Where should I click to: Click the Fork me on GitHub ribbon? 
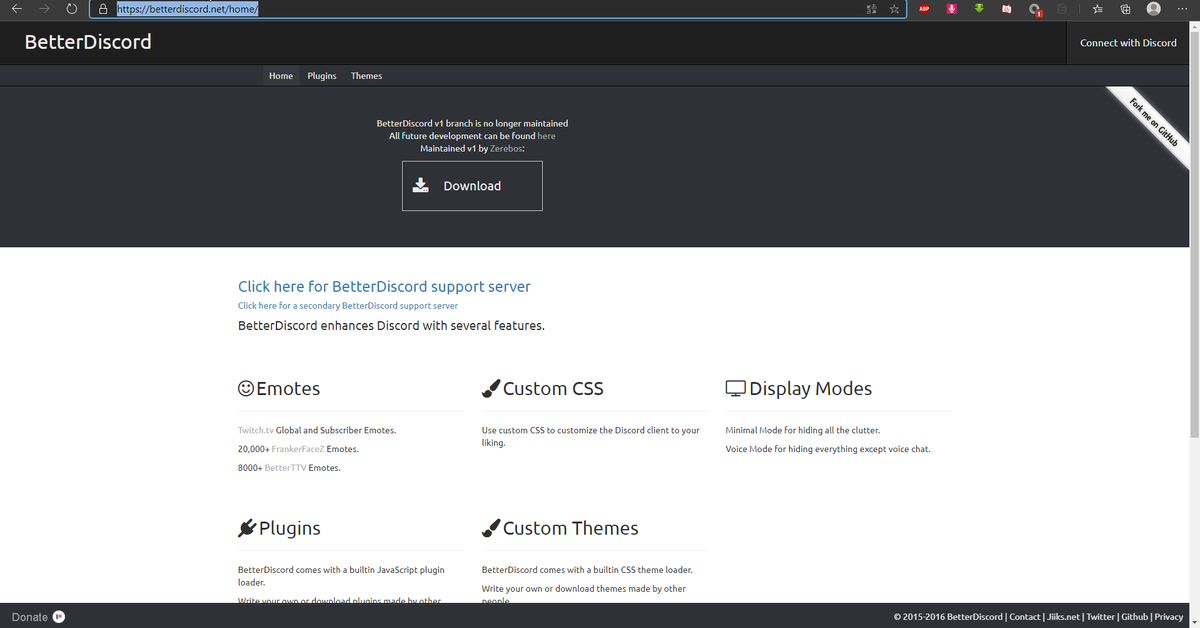1152,121
